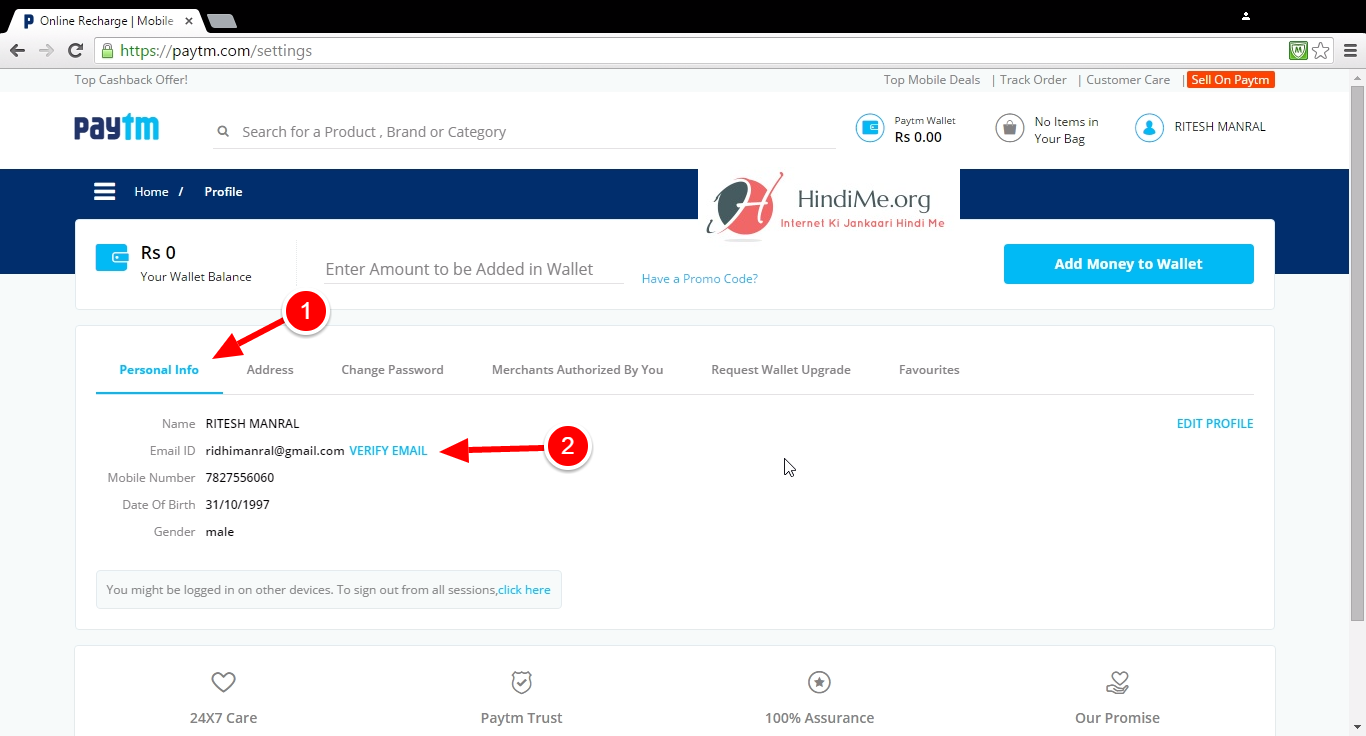Click the mobile number 7827556060
Image resolution: width=1366 pixels, height=736 pixels.
240,478
